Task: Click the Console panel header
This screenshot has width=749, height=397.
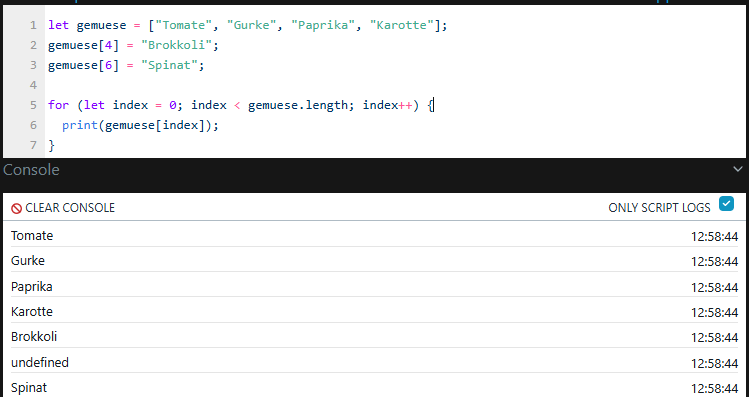Action: (32, 170)
